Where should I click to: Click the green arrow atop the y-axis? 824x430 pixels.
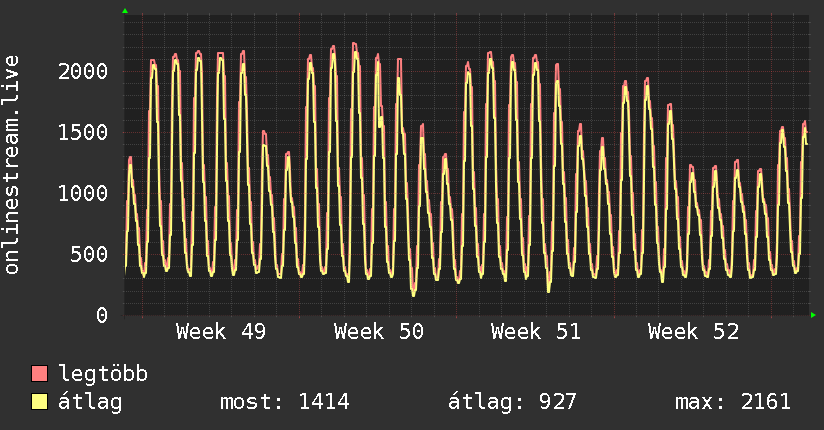pos(125,11)
